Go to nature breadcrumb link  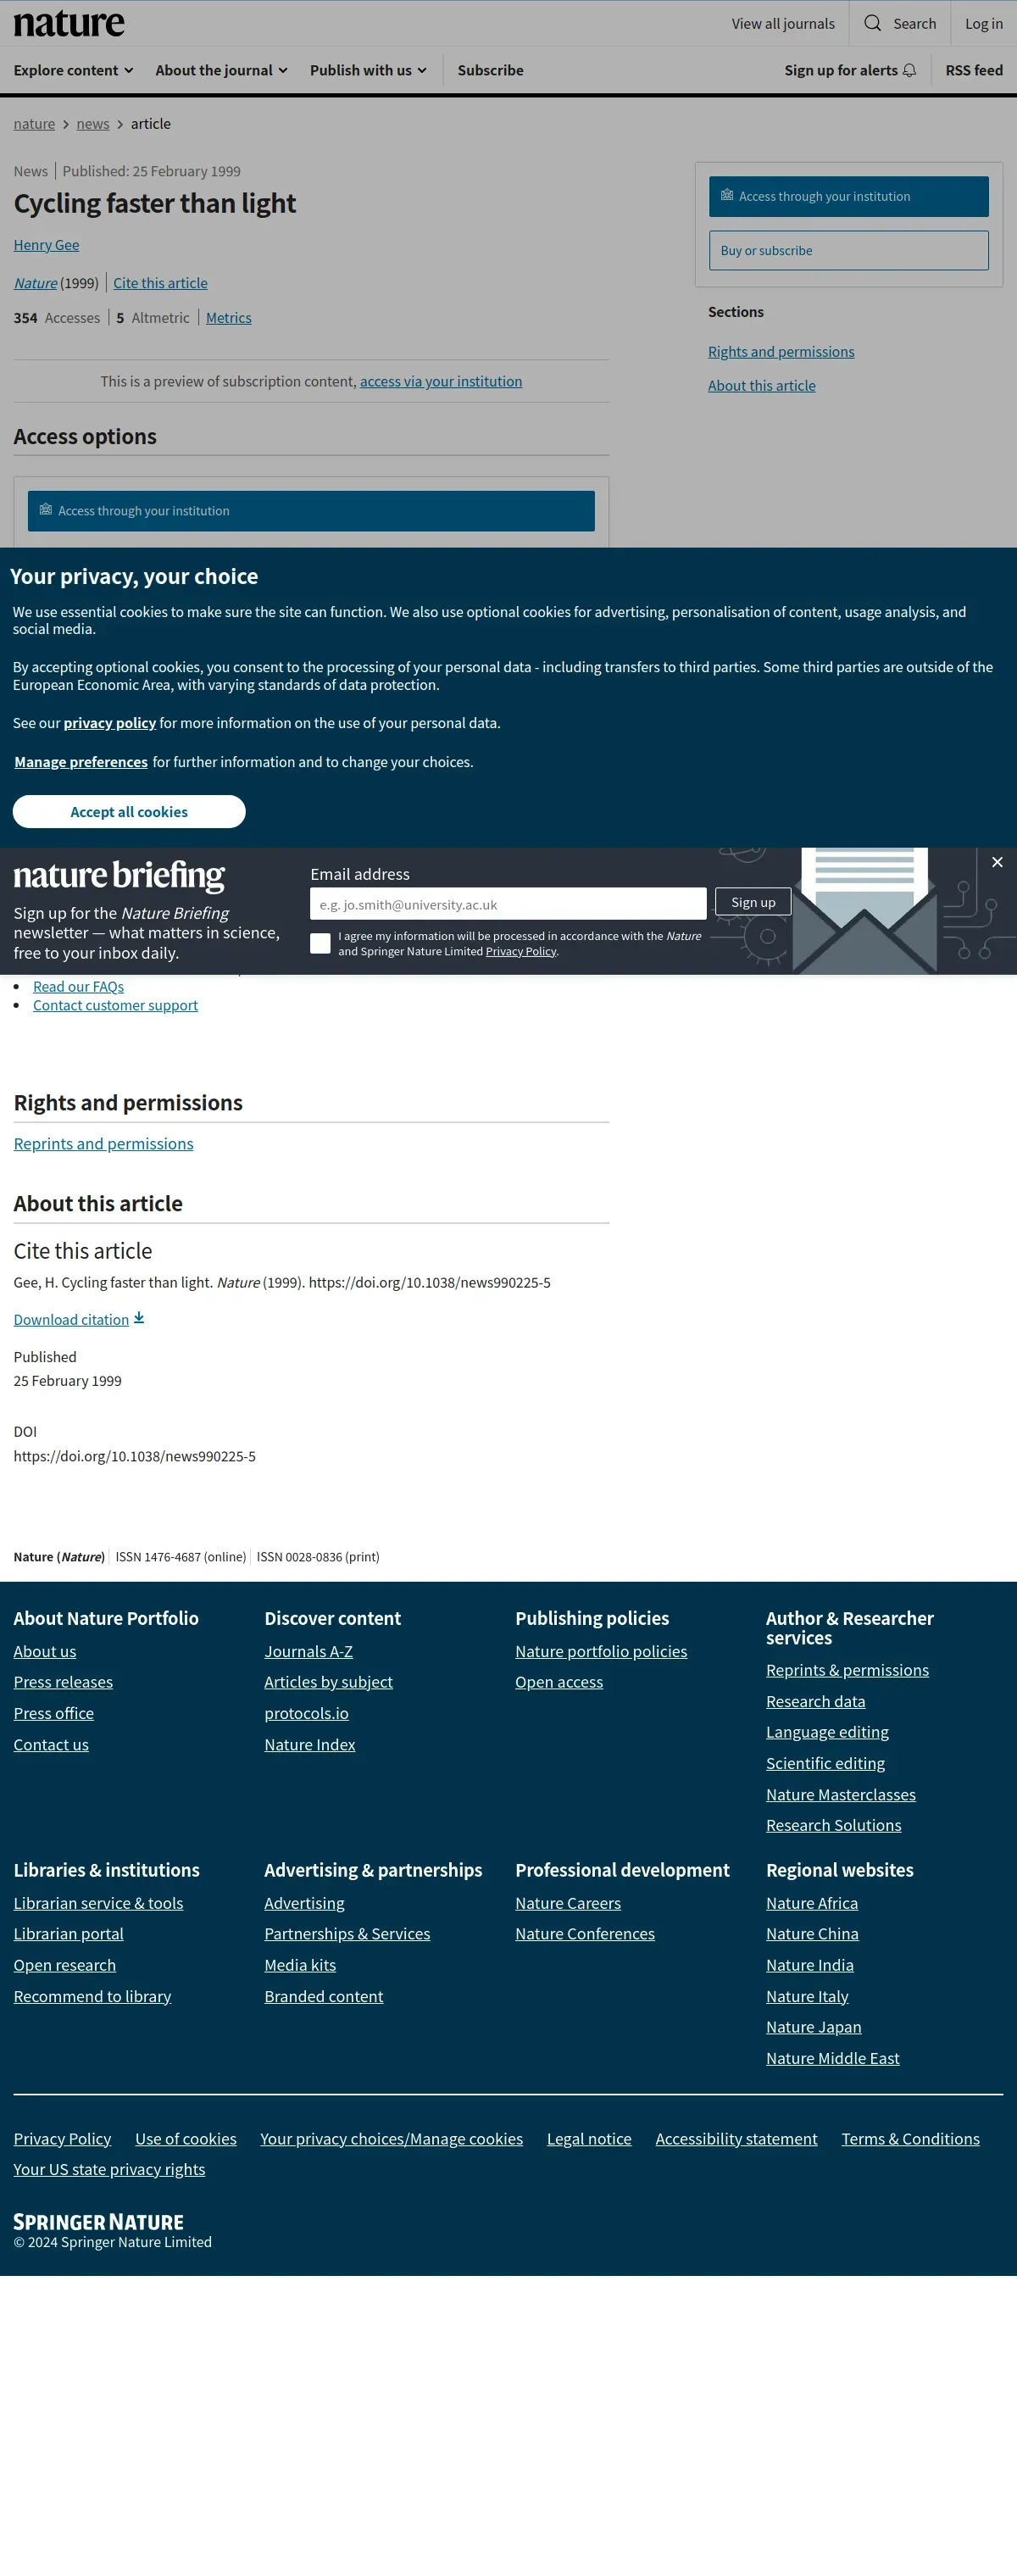point(34,124)
